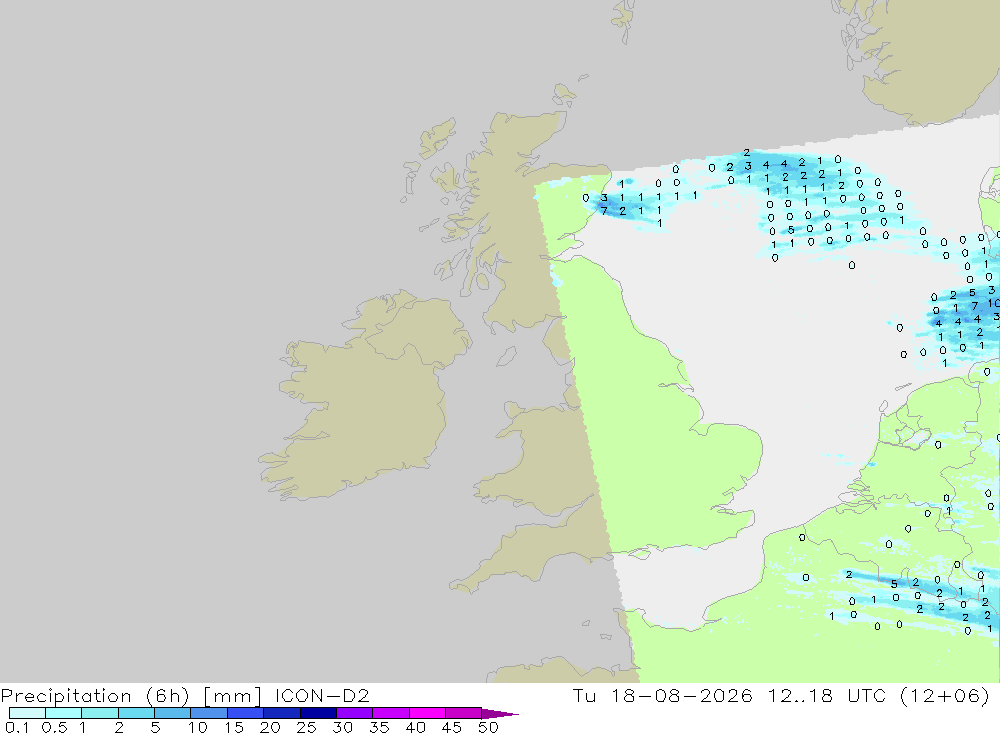1000x733 pixels.
Task: Click the '7' rainfall value near Scotland's east coast
Action: 604,211
